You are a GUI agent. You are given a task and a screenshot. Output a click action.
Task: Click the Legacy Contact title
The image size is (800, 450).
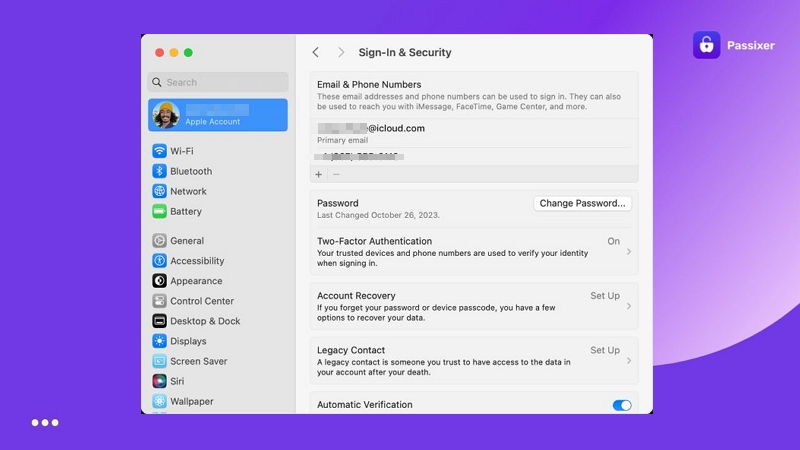(x=351, y=351)
